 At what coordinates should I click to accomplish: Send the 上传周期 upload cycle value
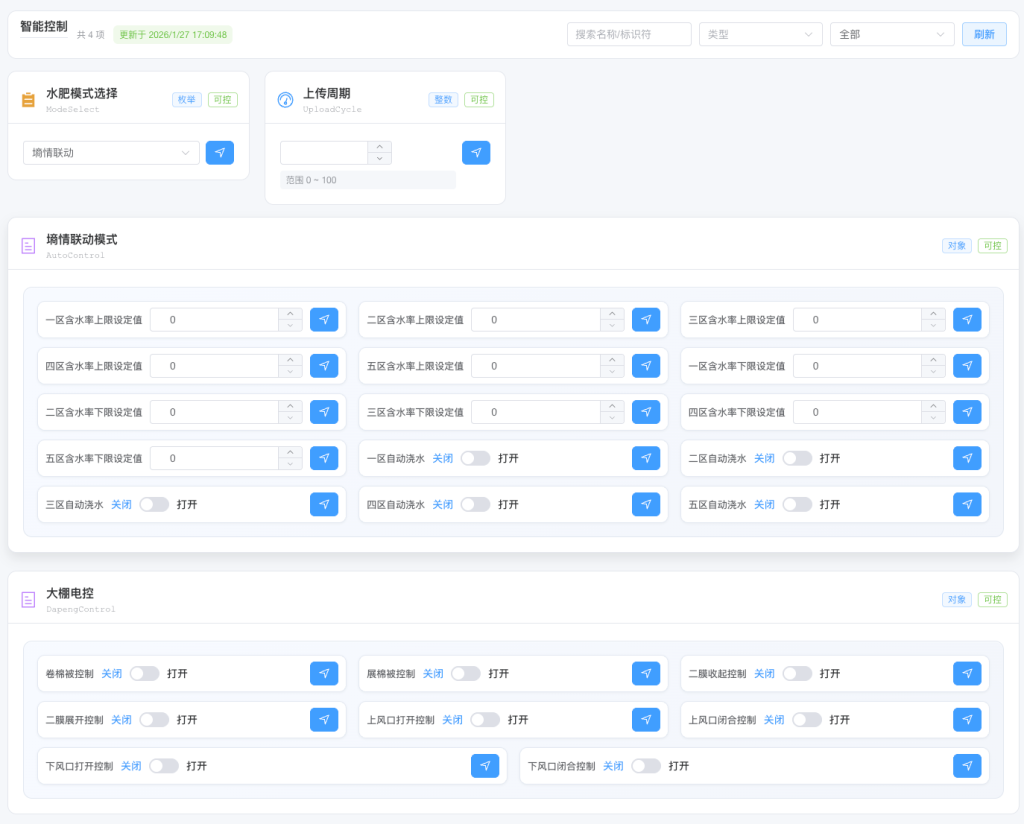(x=476, y=153)
